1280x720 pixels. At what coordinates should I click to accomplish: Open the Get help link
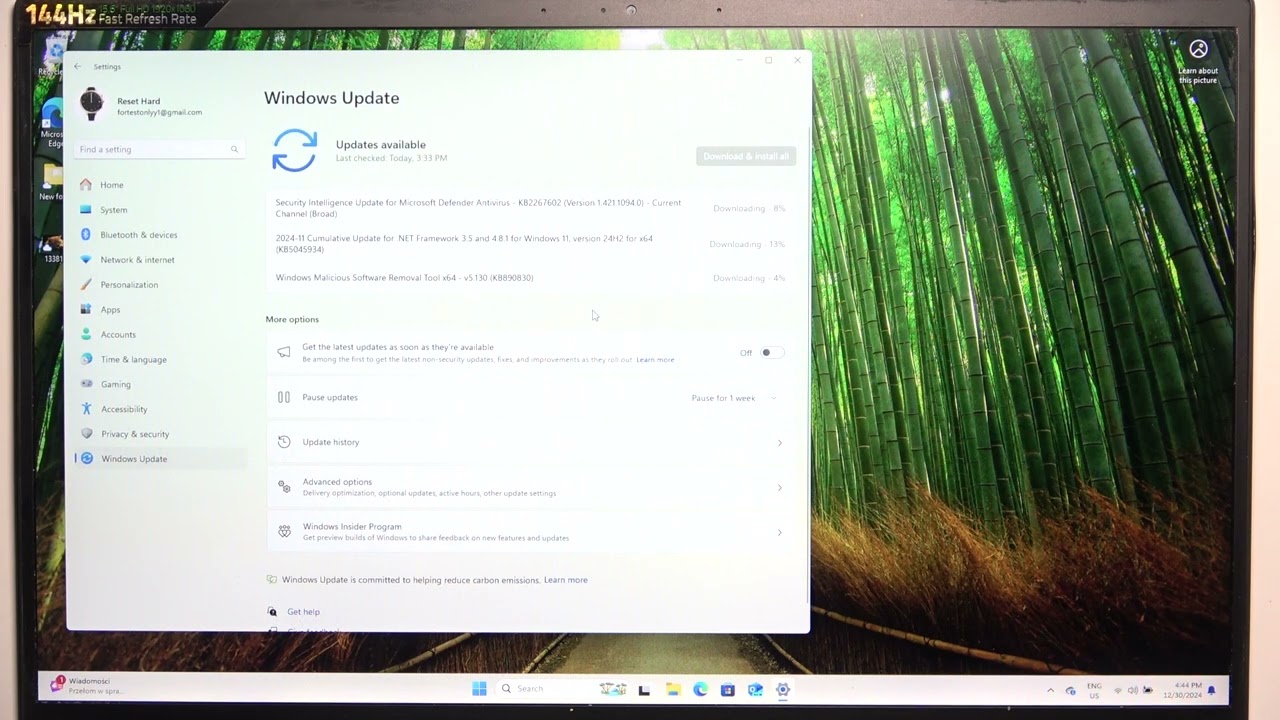(x=303, y=612)
